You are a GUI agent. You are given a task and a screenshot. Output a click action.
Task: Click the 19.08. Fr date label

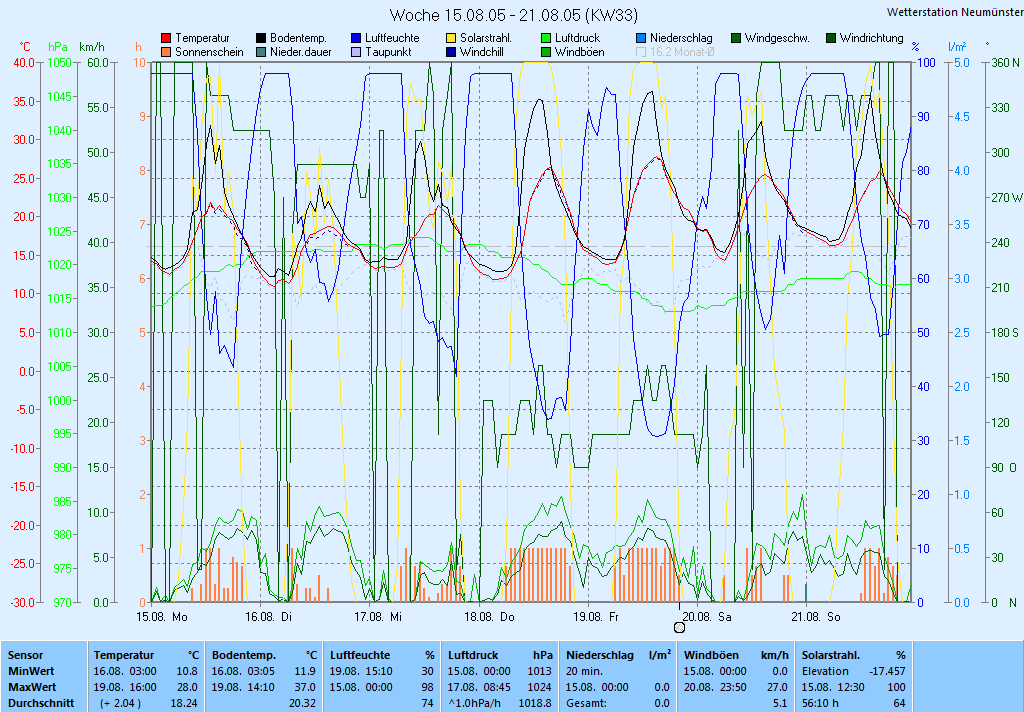[x=596, y=617]
